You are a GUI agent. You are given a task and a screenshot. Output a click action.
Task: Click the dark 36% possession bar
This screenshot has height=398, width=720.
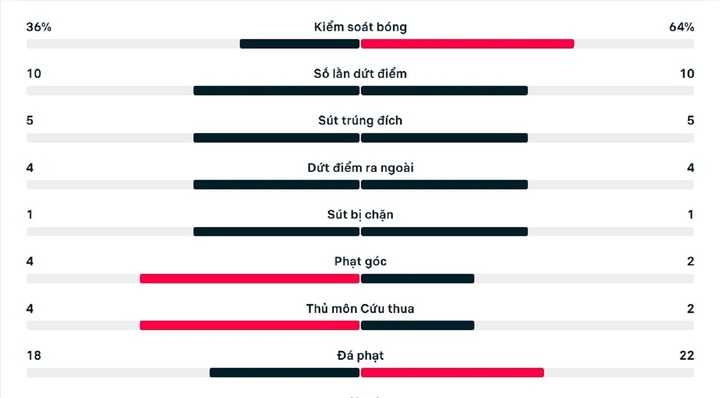coord(299,44)
